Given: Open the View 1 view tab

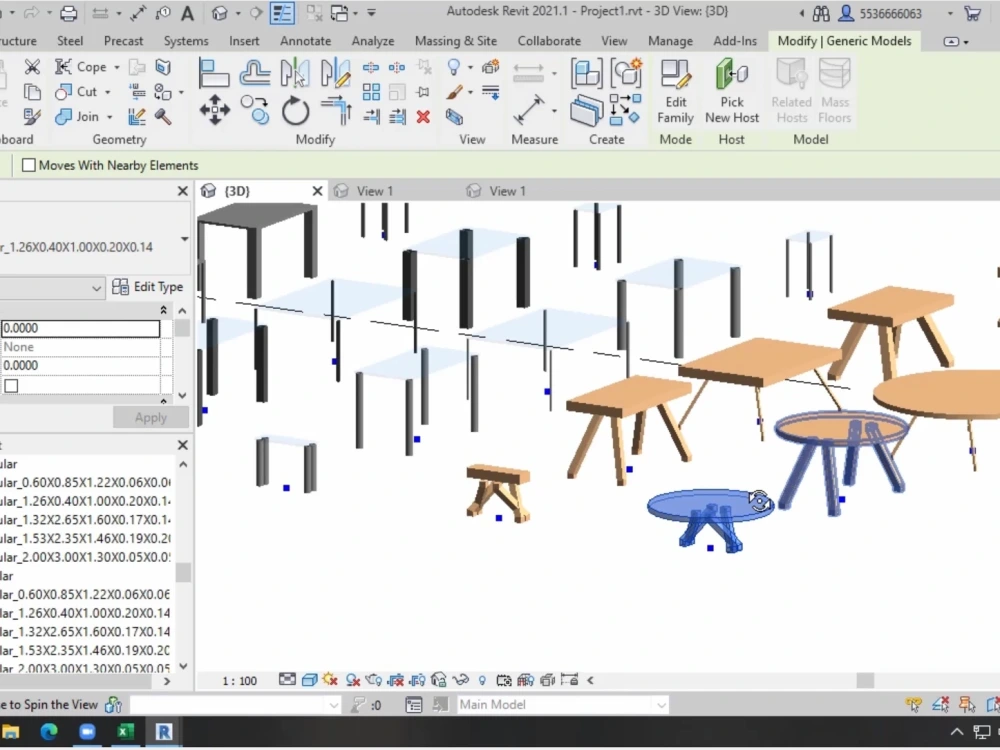Looking at the screenshot, I should click(x=375, y=190).
